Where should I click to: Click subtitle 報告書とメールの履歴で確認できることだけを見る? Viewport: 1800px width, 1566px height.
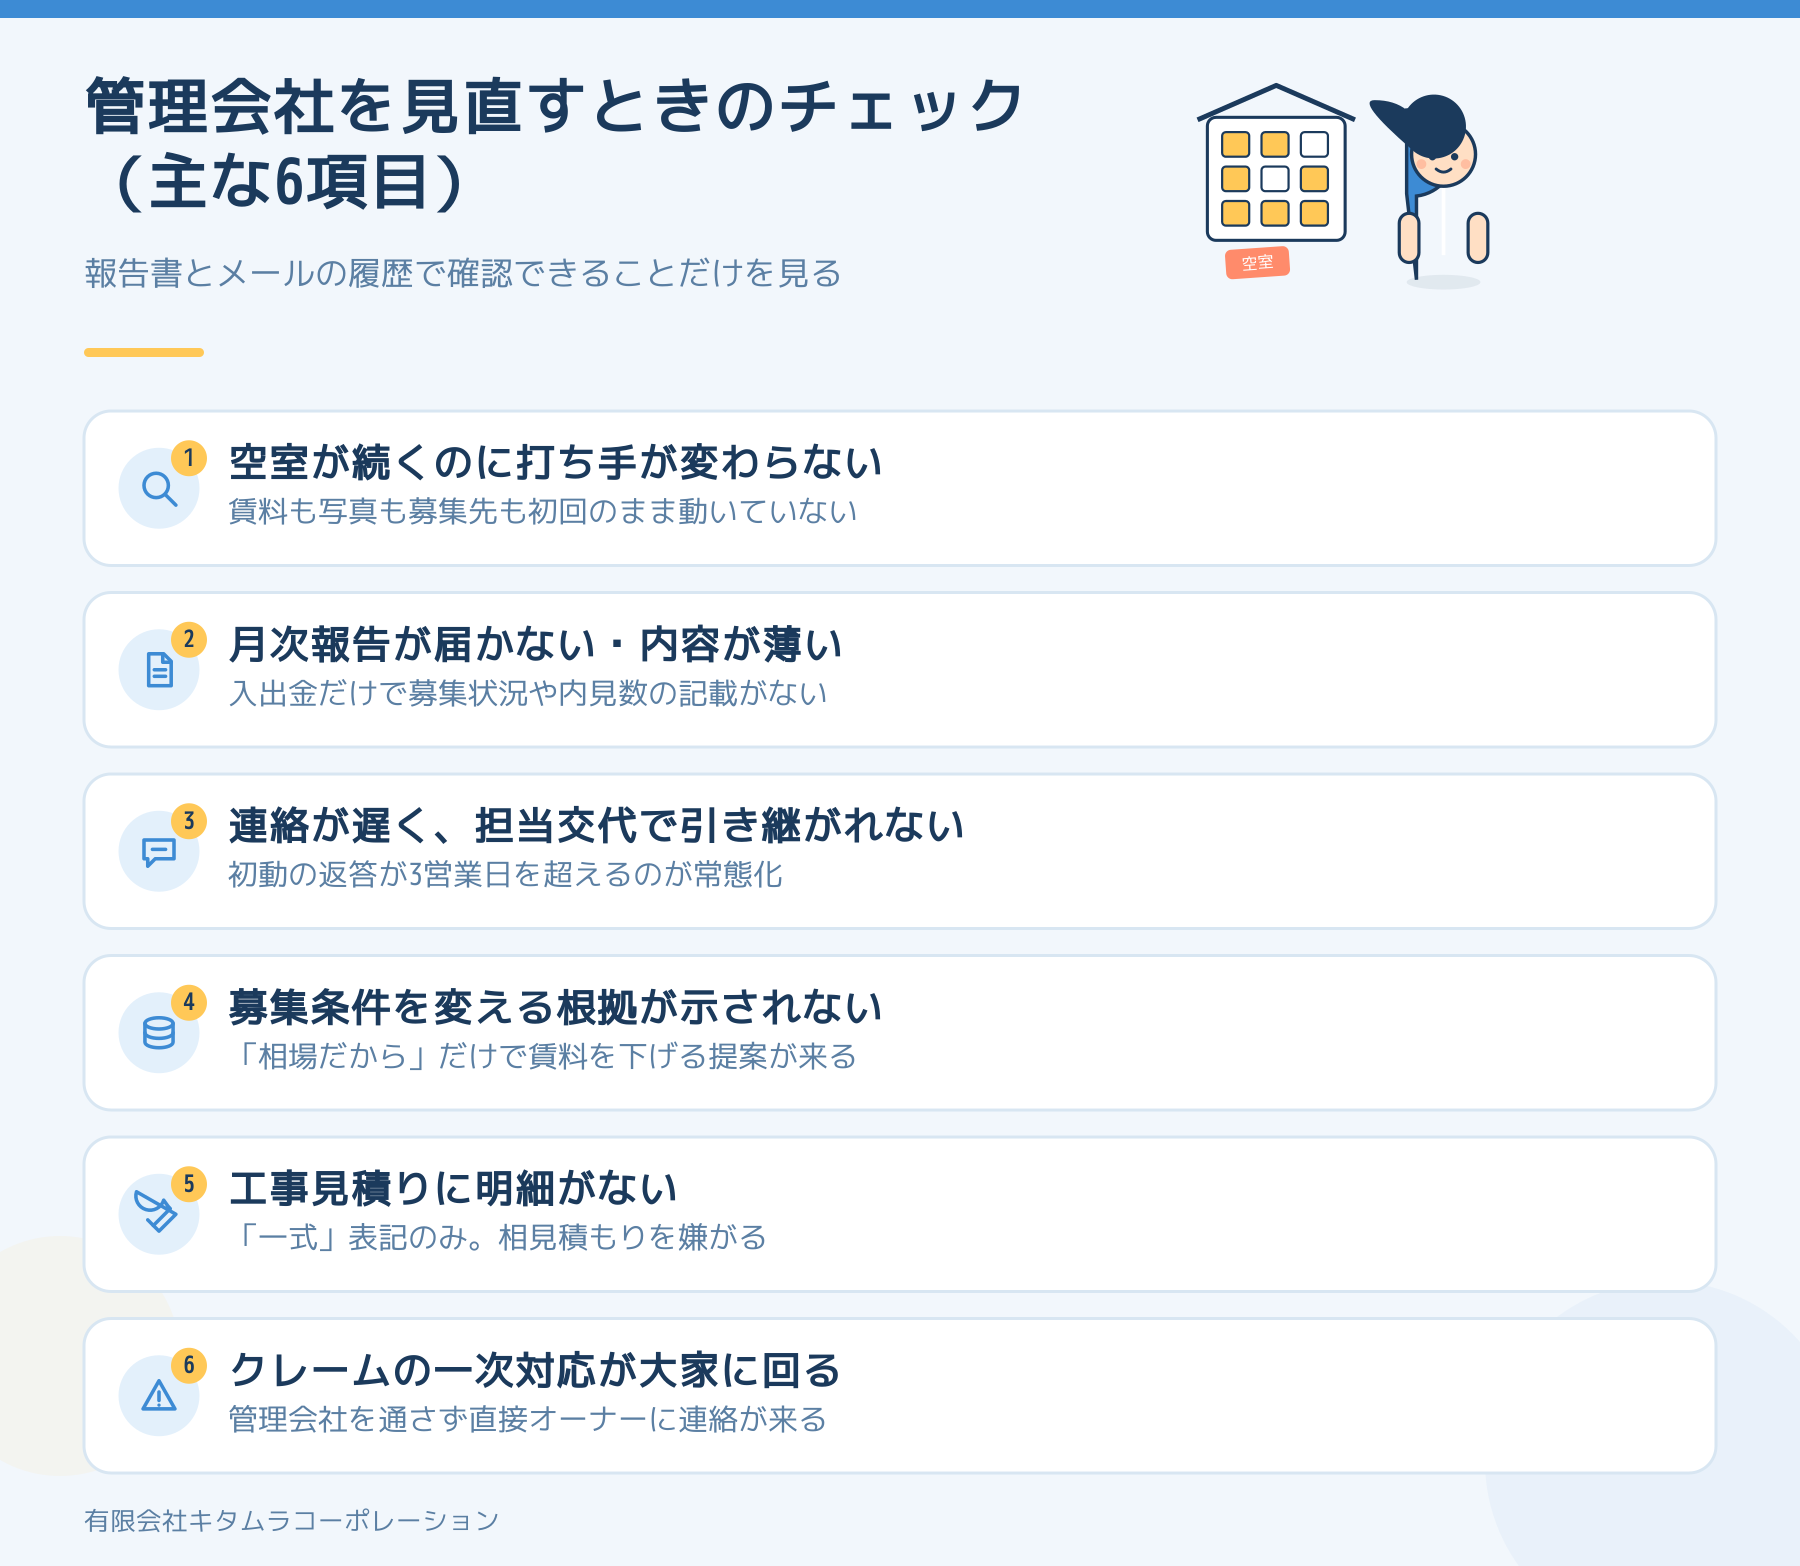click(463, 273)
